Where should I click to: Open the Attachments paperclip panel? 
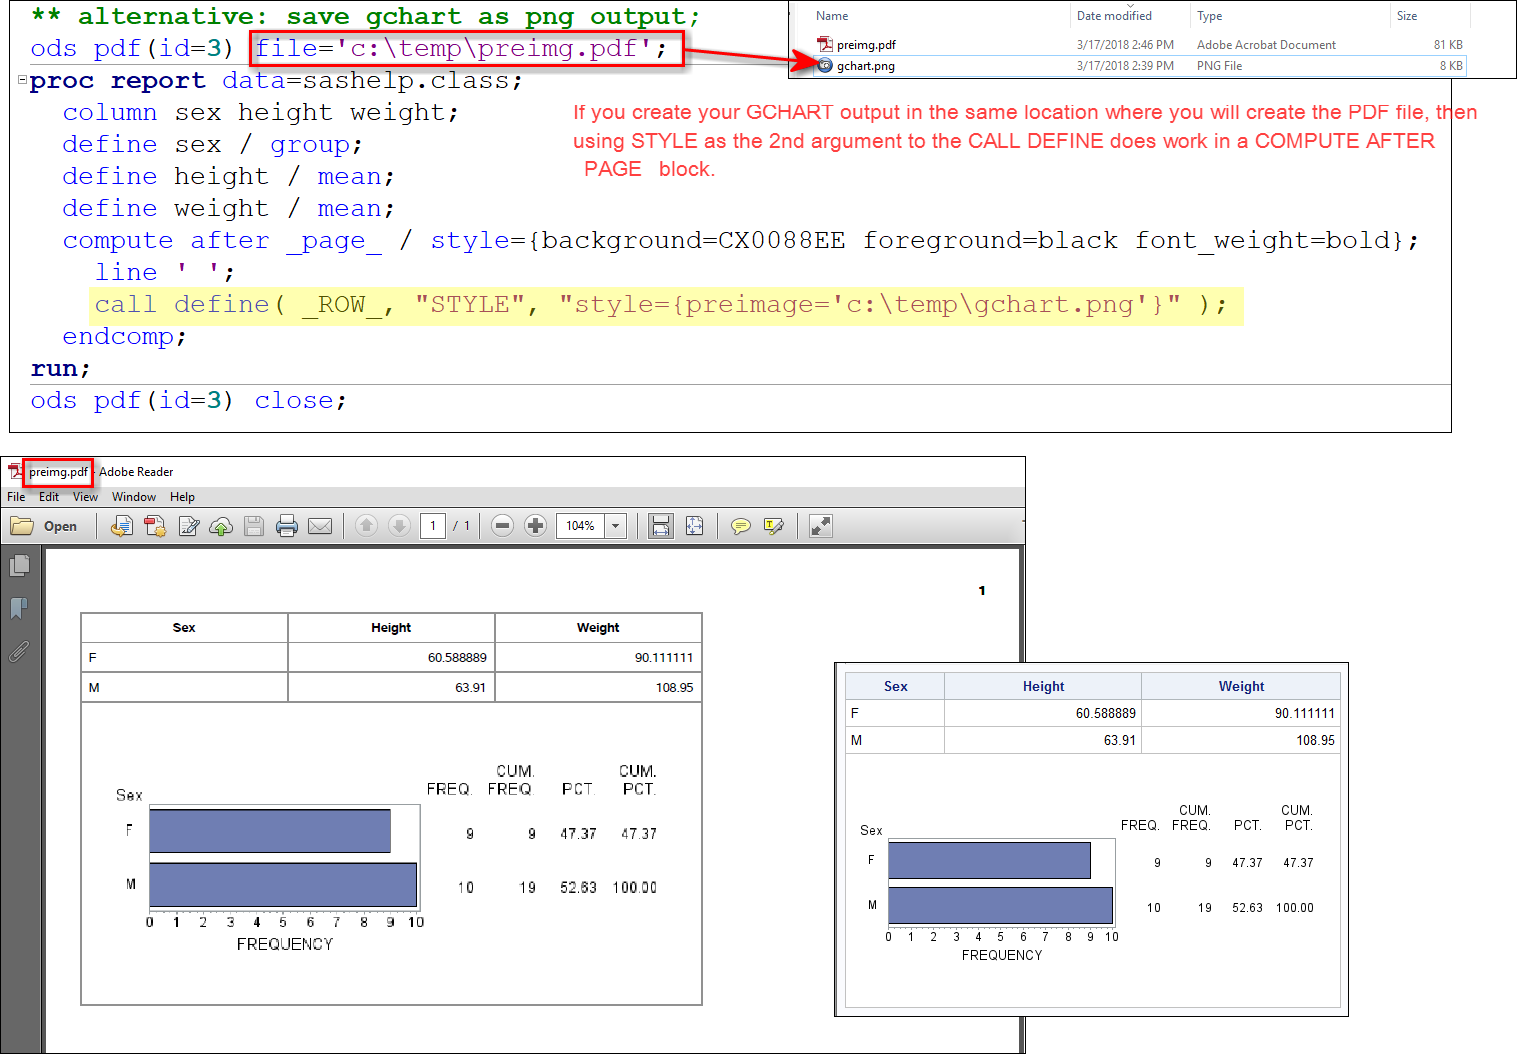tap(18, 651)
